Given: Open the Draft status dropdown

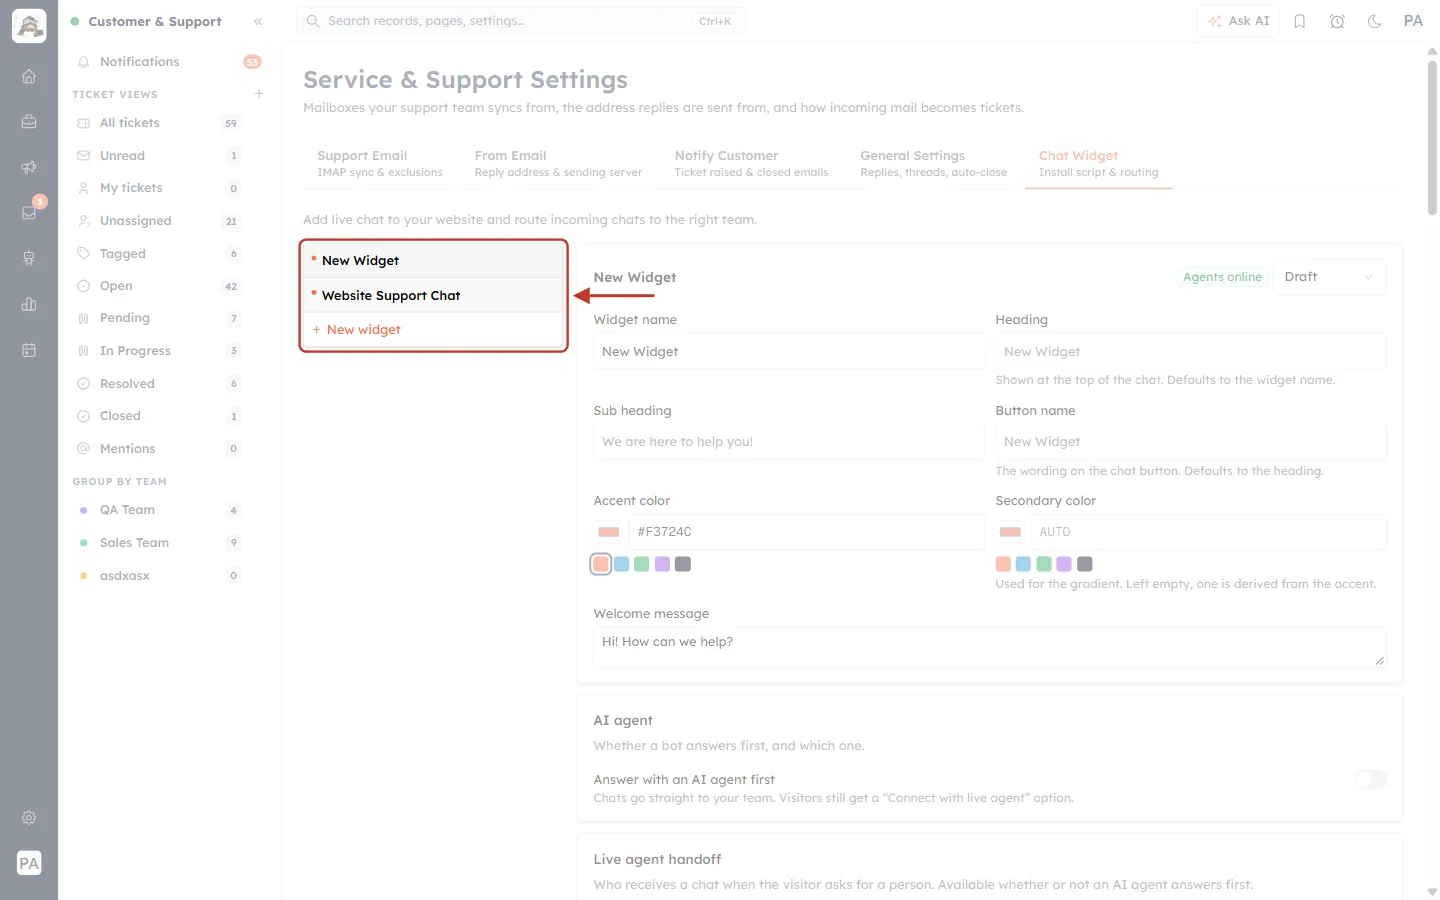Looking at the screenshot, I should coord(1329,277).
